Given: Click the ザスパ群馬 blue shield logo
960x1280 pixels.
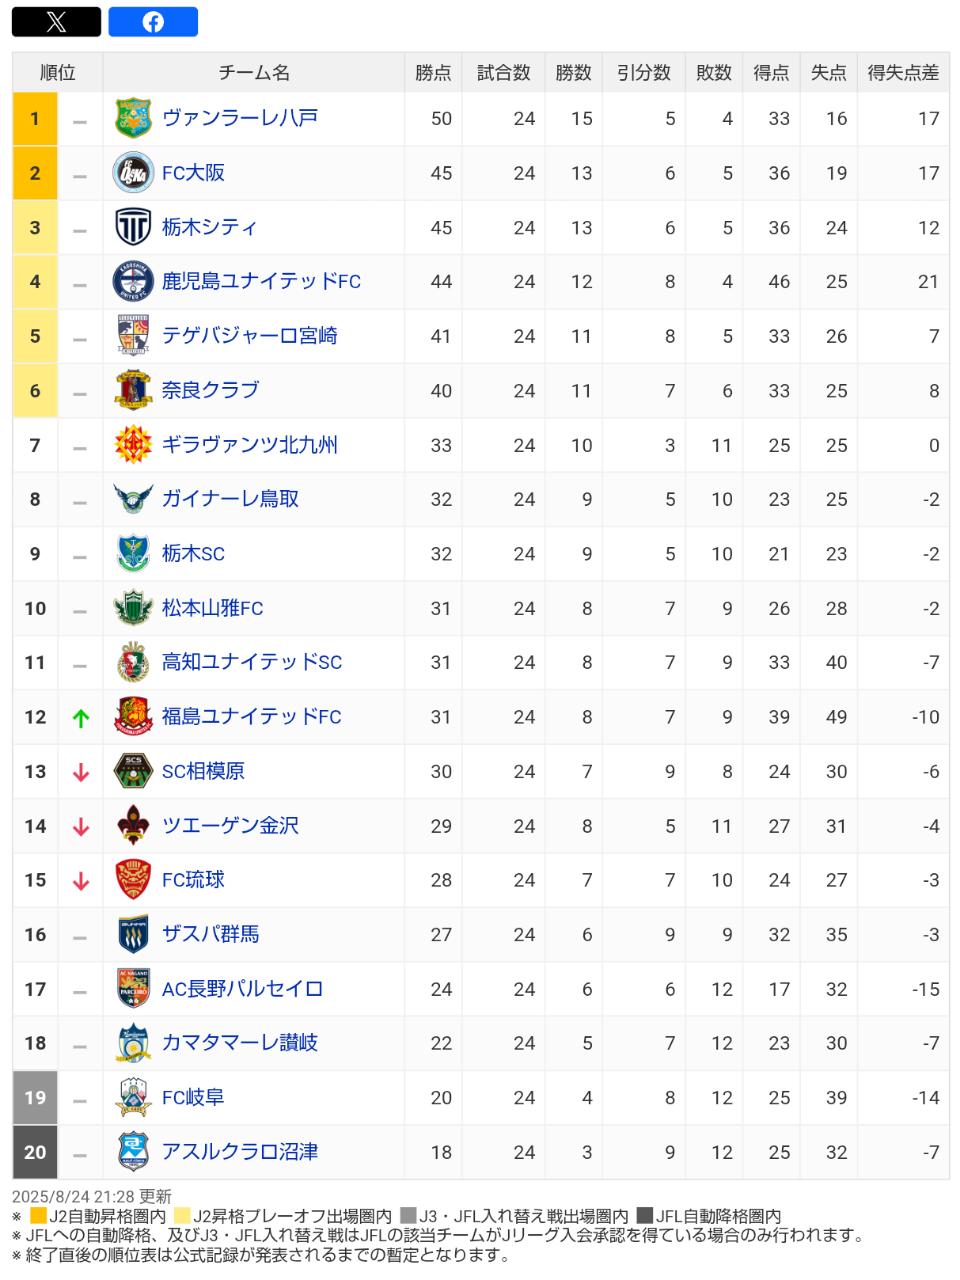Looking at the screenshot, I should point(132,934).
